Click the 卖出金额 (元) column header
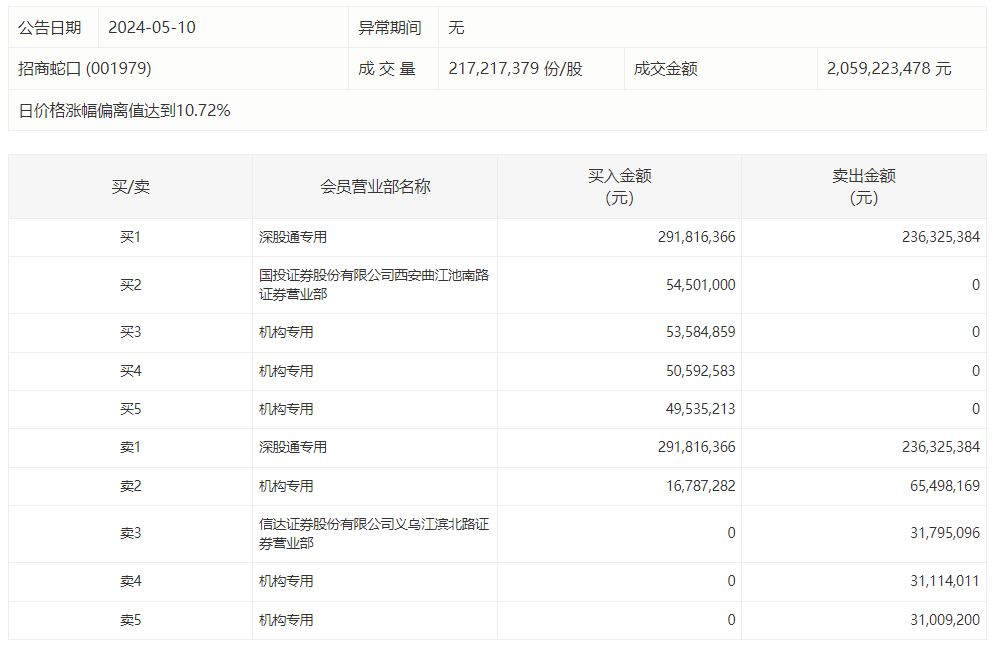997x654 pixels. pyautogui.click(x=863, y=187)
